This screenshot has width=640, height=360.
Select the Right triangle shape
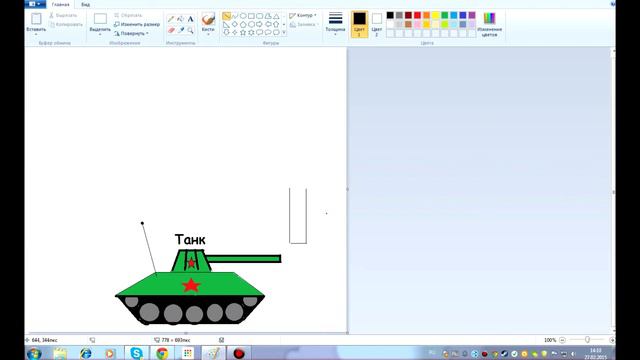[x=227, y=24]
